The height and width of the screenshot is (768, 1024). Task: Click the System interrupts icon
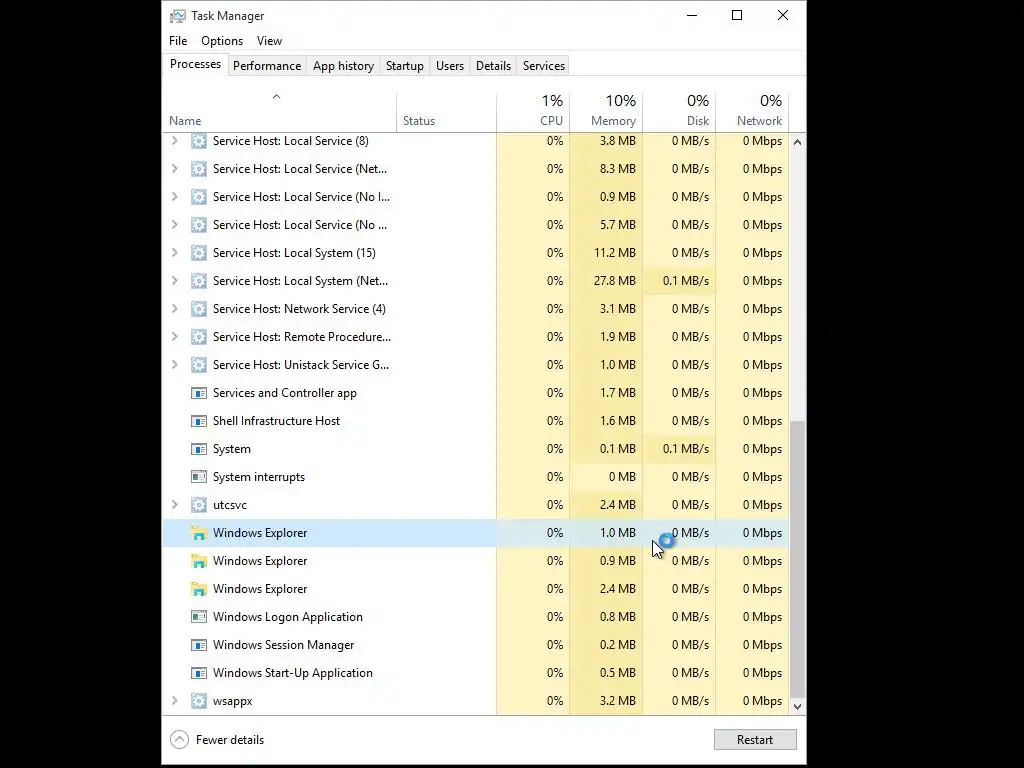[199, 477]
